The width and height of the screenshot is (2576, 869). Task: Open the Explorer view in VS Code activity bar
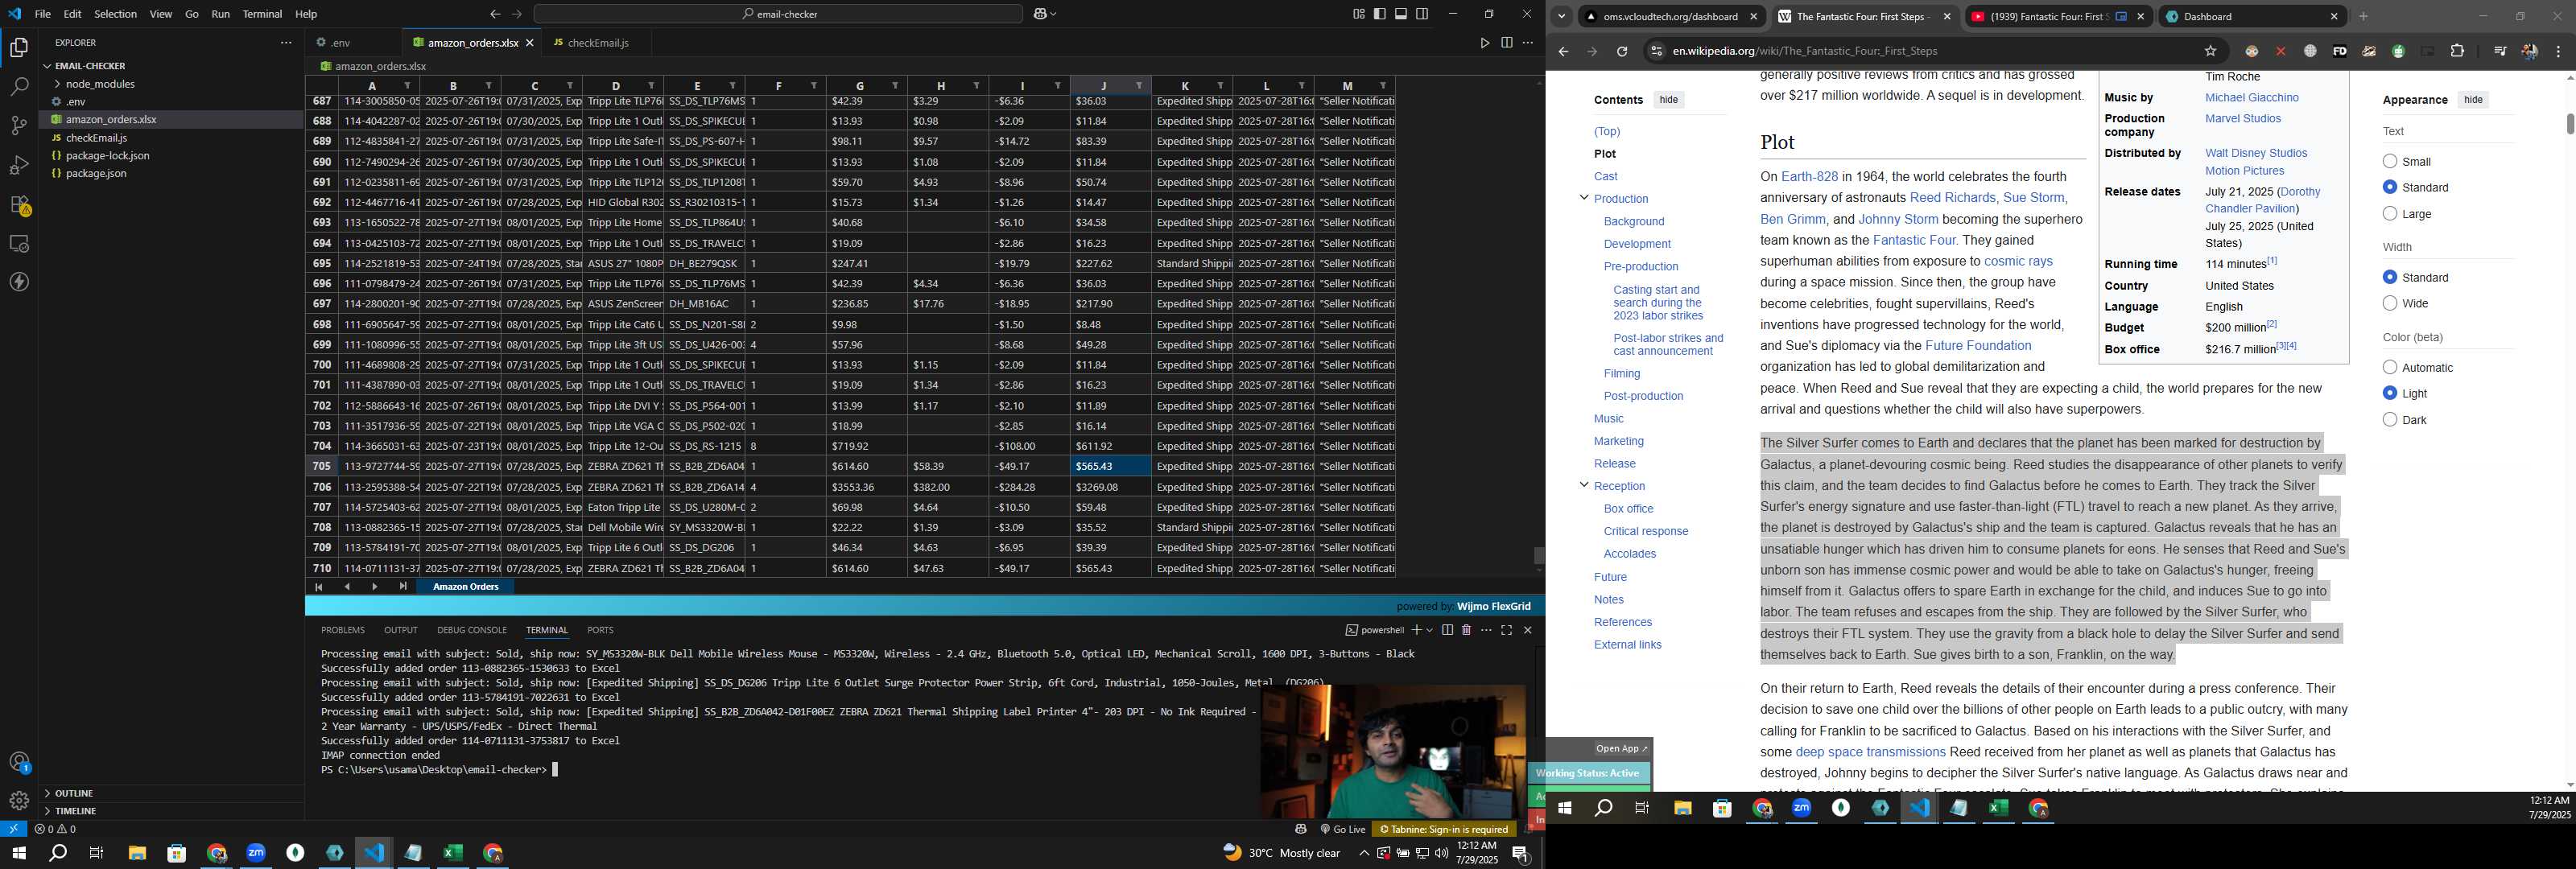coord(19,48)
